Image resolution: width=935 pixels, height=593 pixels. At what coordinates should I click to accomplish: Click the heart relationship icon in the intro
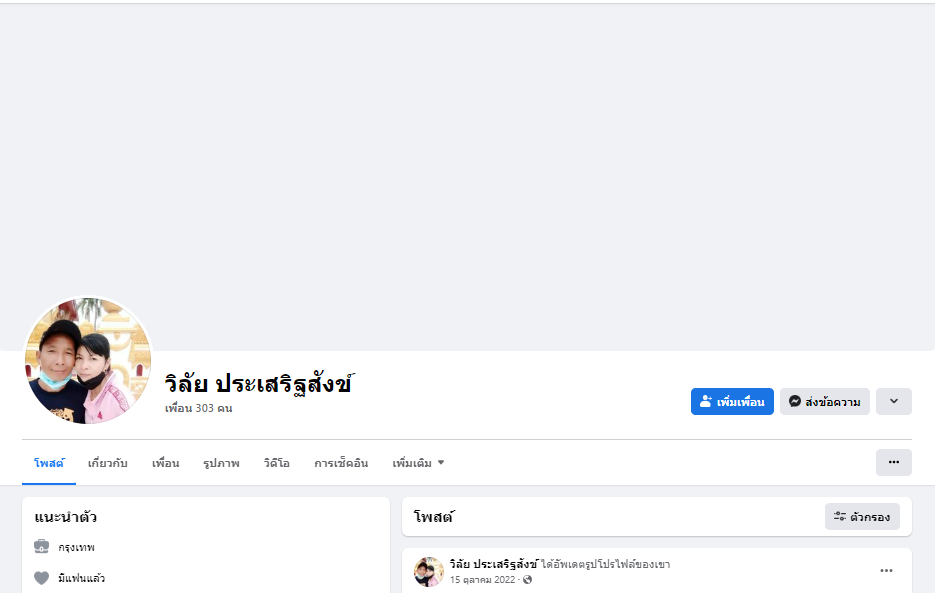pos(41,578)
